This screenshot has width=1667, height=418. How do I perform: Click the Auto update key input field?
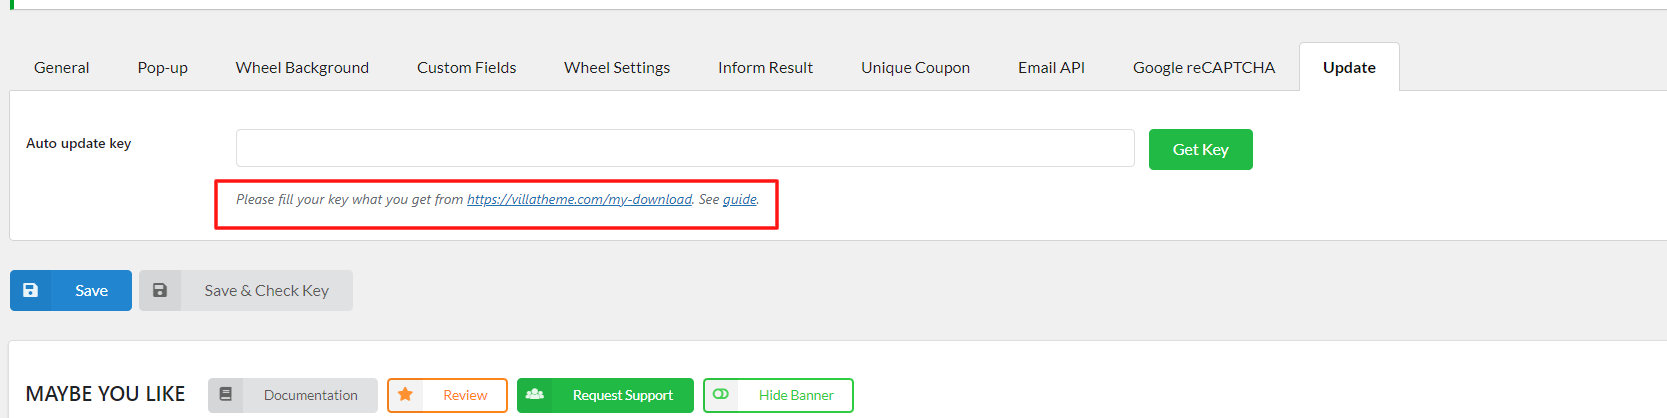coord(685,148)
